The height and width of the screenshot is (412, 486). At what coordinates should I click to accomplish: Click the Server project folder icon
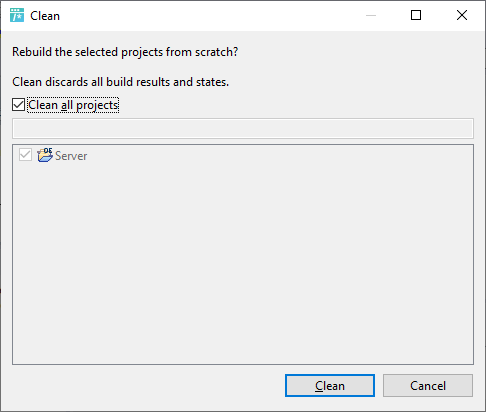click(x=45, y=155)
